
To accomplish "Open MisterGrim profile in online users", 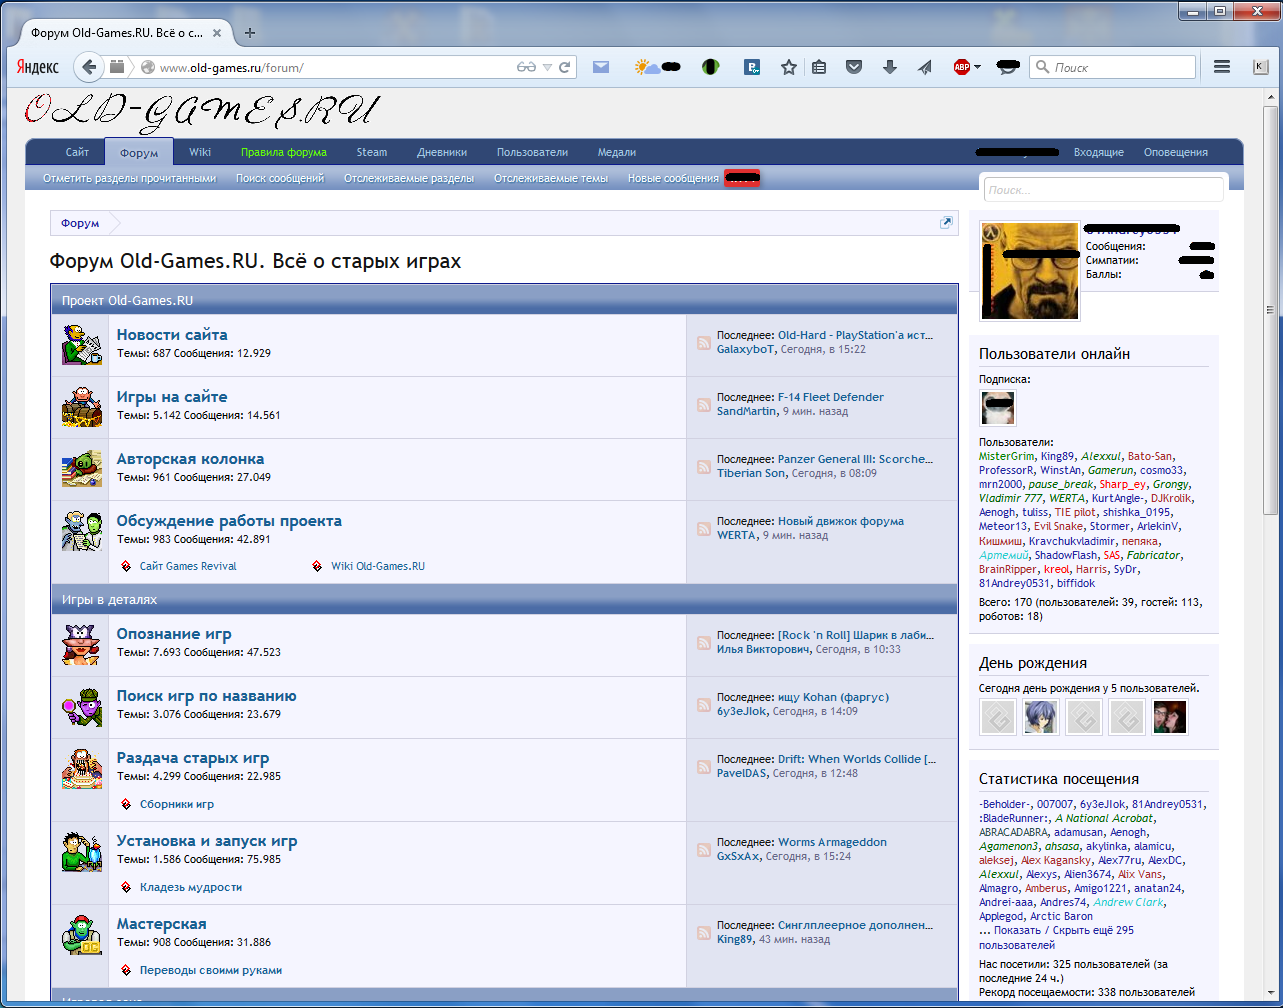I will coord(1007,456).
